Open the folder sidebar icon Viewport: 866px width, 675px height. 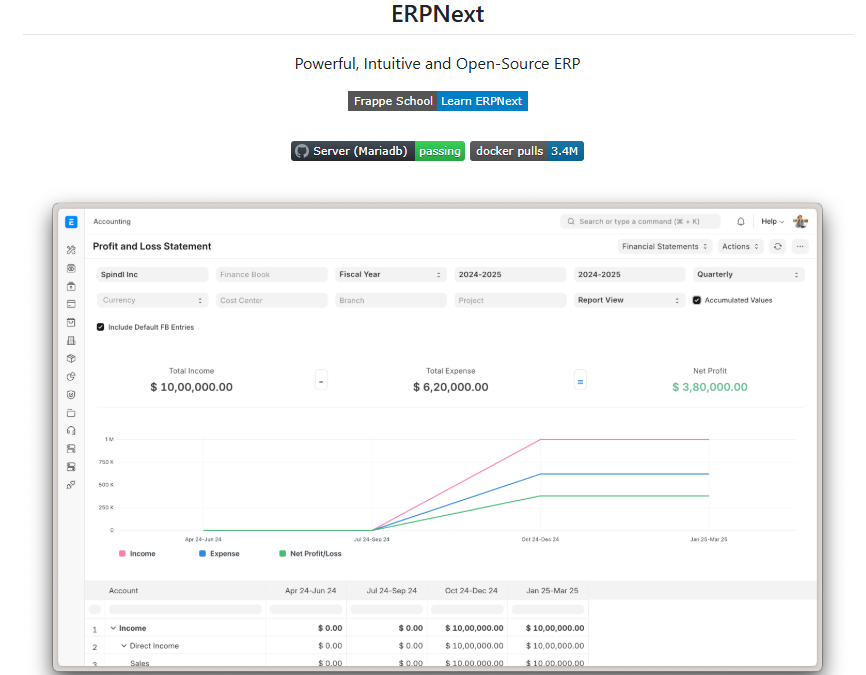coord(71,413)
